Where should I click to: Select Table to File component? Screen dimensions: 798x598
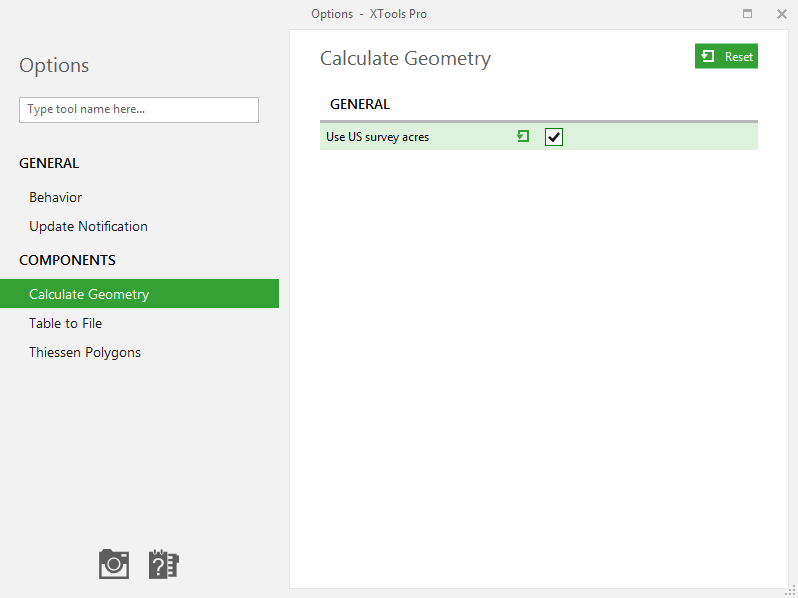coord(66,323)
